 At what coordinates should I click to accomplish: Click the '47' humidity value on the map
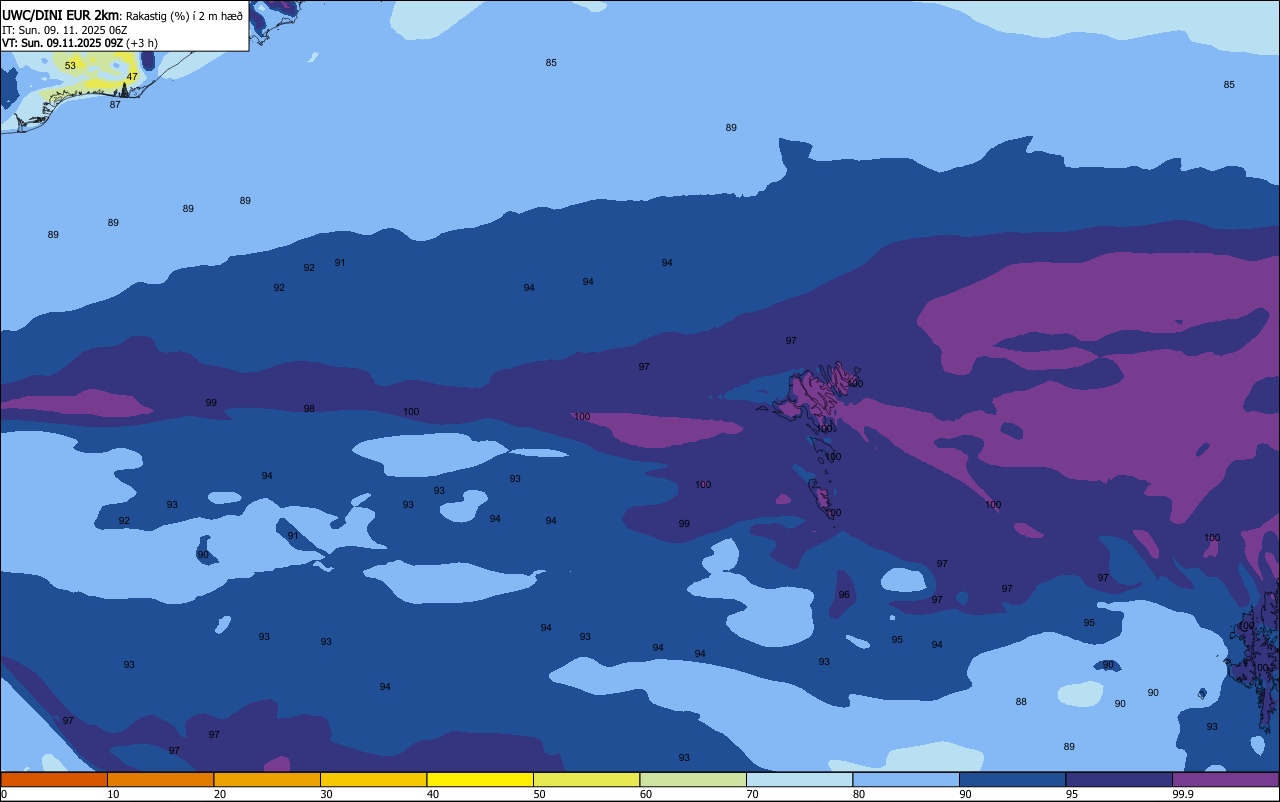132,77
